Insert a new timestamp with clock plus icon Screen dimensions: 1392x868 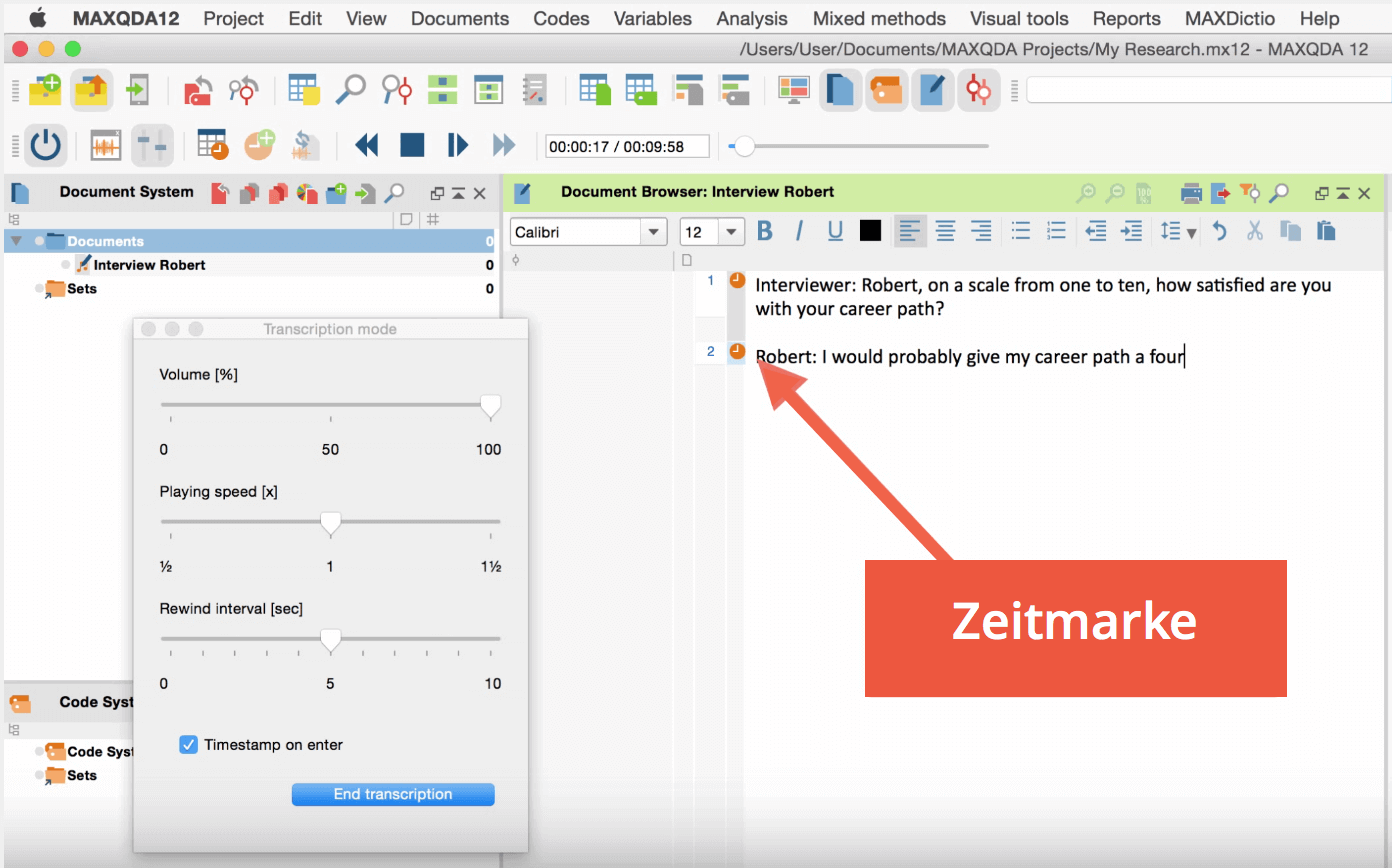click(x=259, y=144)
